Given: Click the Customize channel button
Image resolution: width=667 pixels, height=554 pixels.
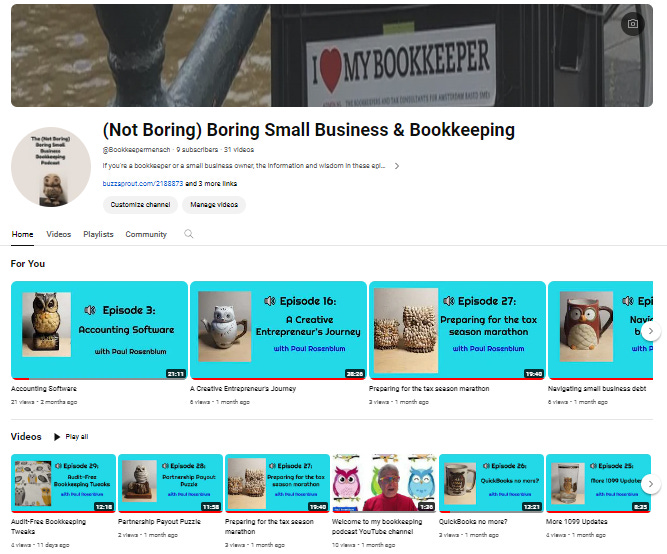Looking at the screenshot, I should (140, 205).
